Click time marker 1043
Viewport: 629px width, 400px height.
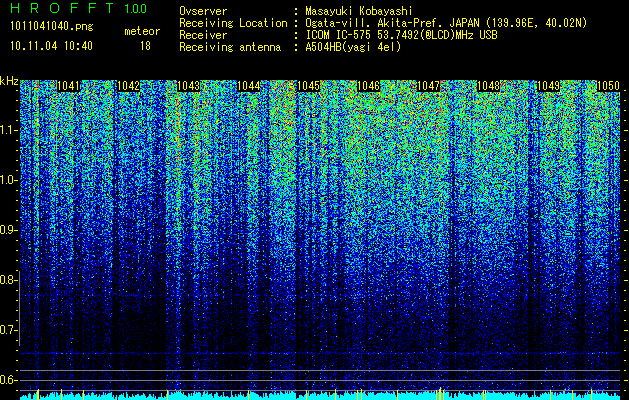pos(189,86)
